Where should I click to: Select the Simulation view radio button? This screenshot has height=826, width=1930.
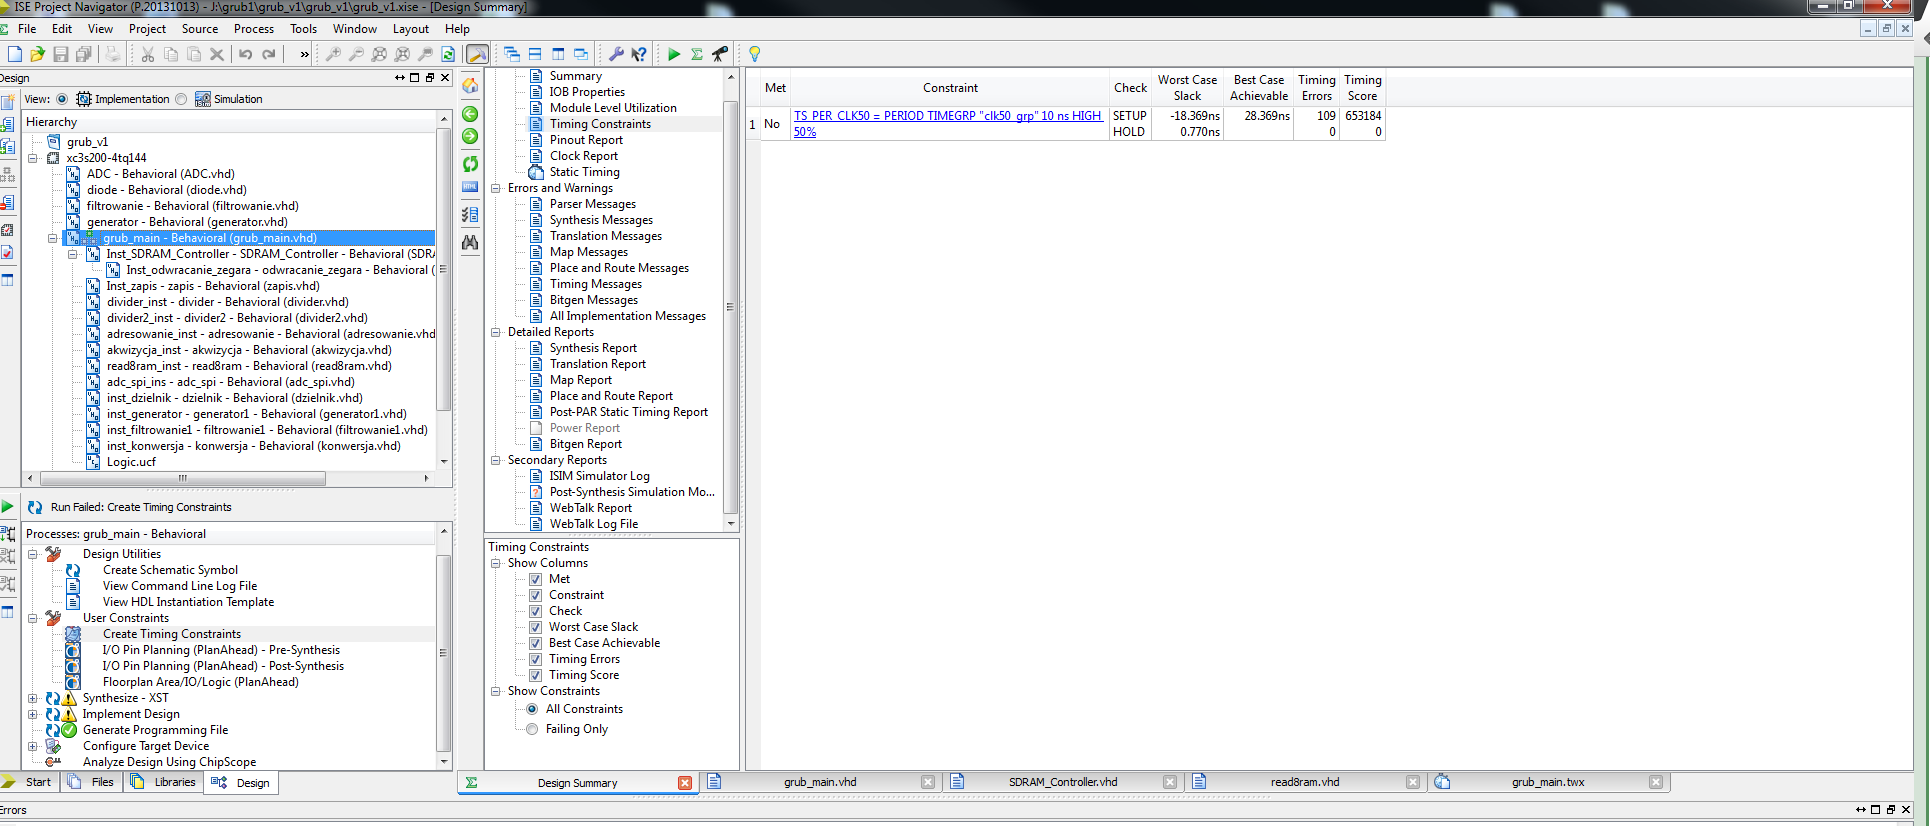pos(181,99)
